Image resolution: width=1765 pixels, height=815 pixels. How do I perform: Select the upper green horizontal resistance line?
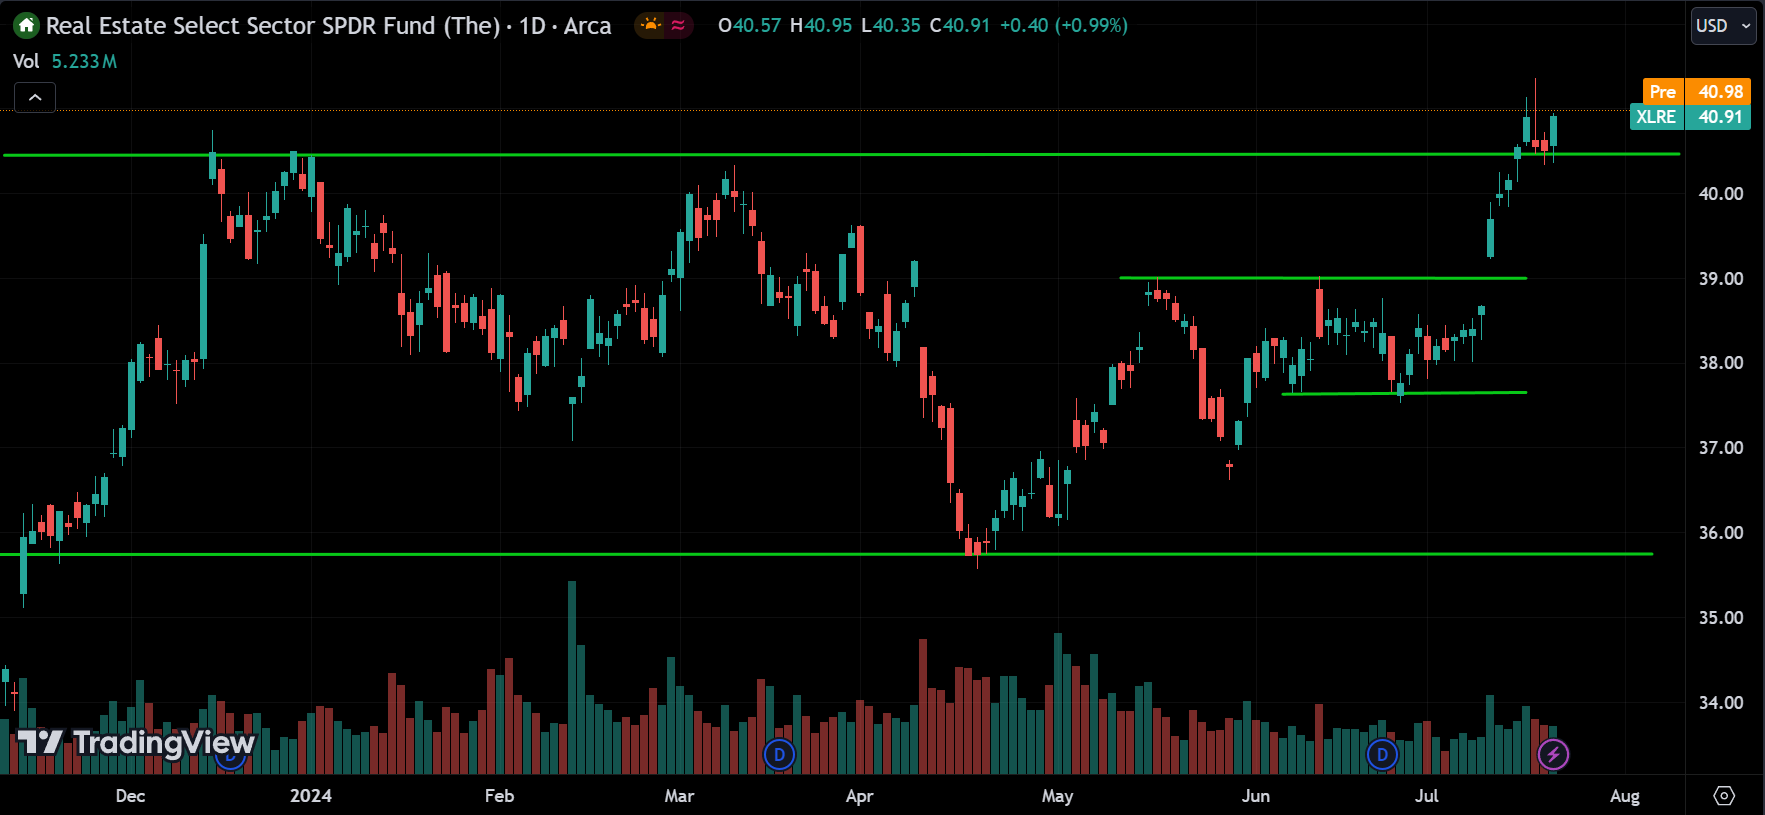(x=840, y=155)
